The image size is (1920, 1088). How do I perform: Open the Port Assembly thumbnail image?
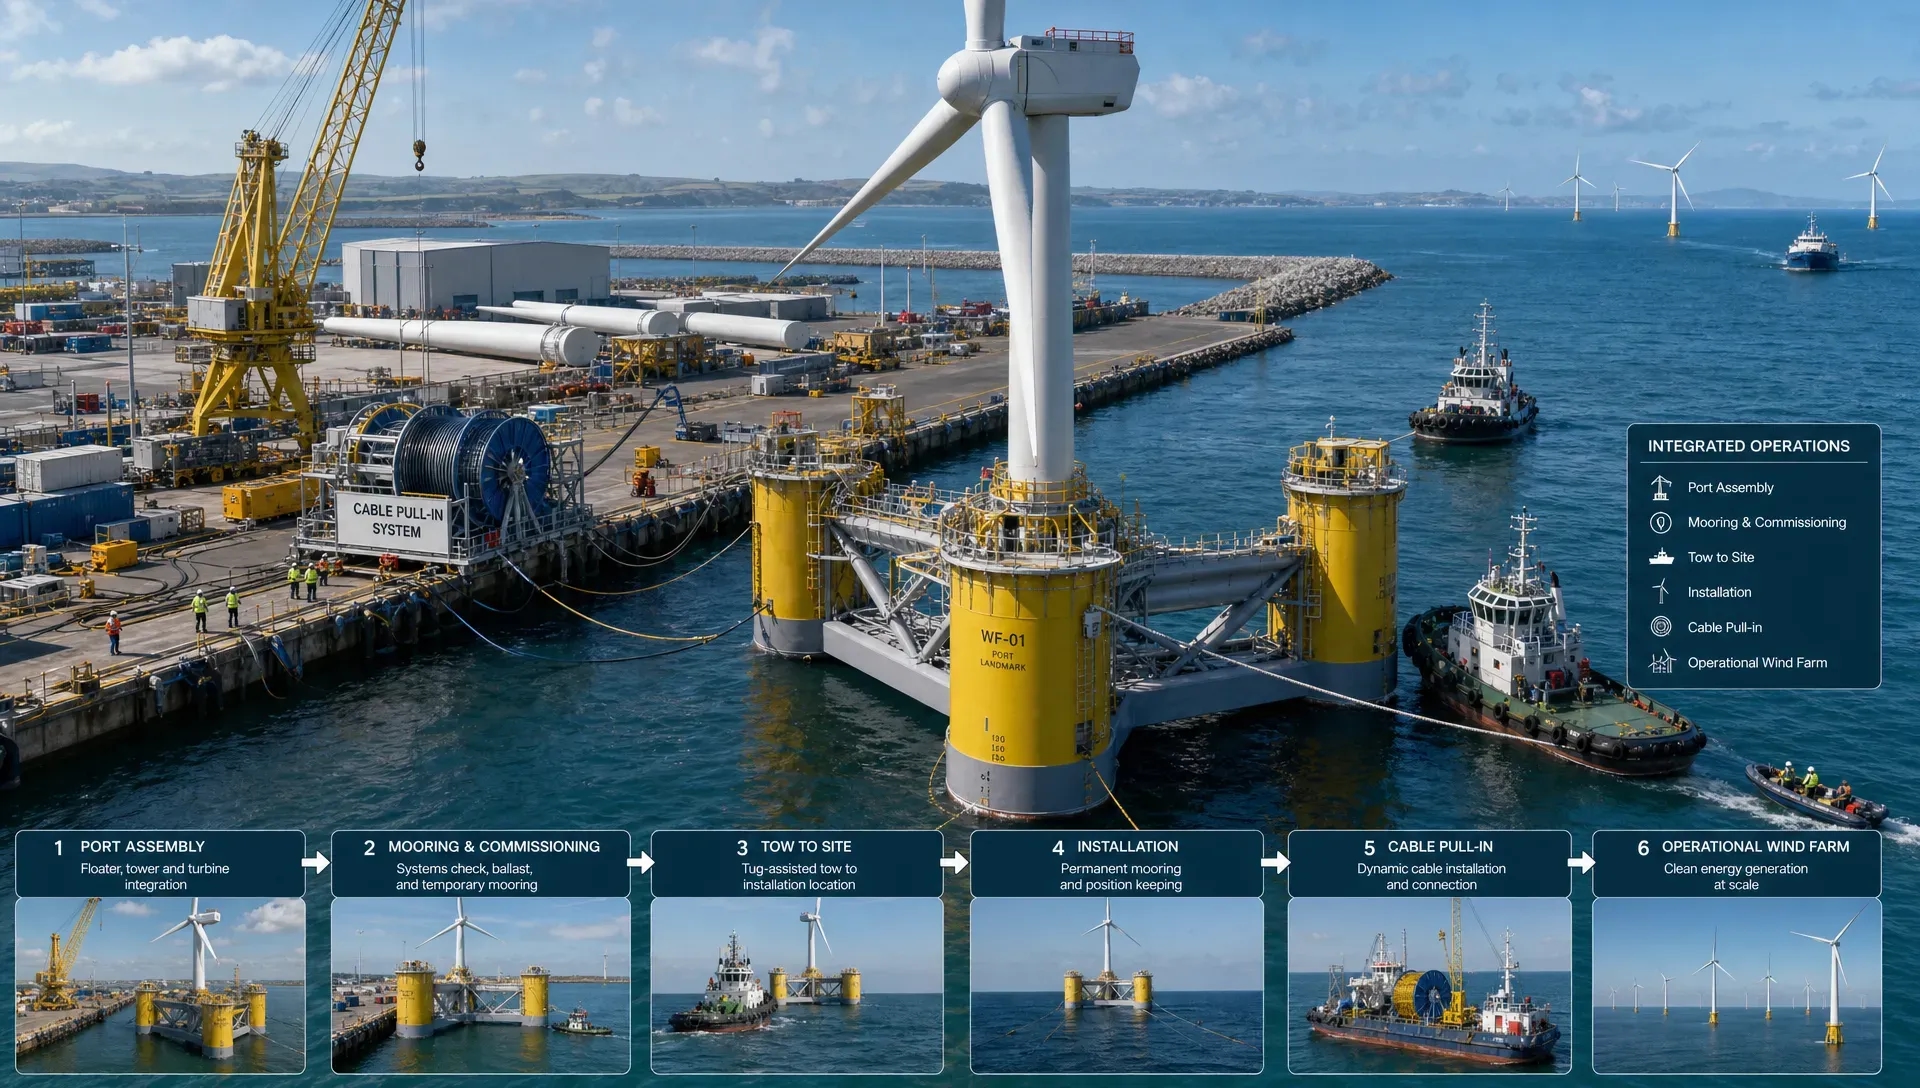click(x=160, y=985)
